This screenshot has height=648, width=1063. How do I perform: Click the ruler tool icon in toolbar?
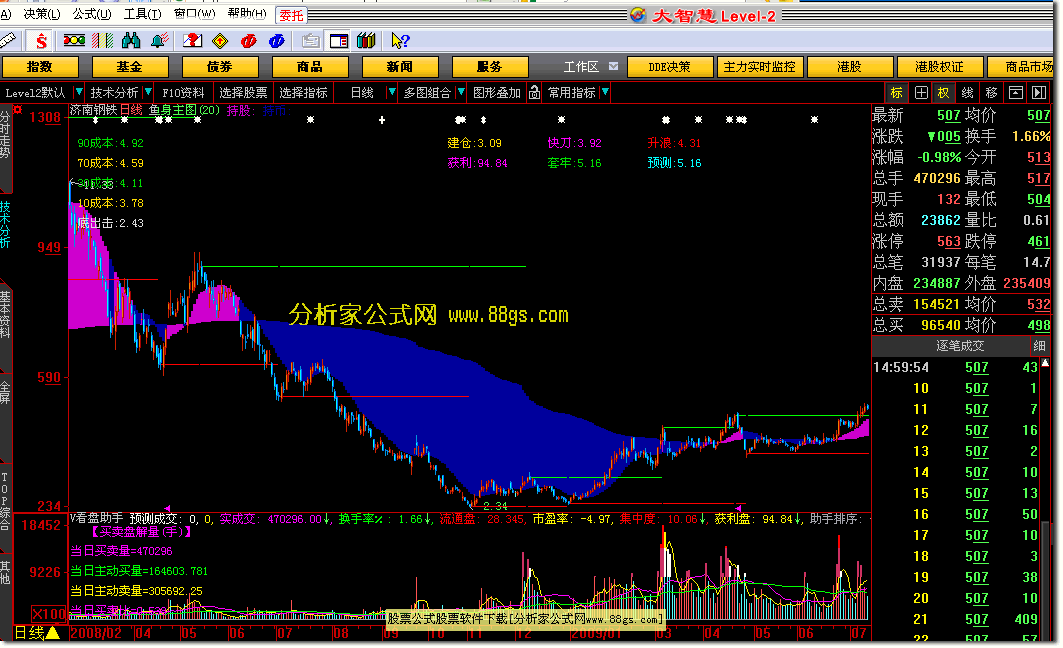[8, 41]
